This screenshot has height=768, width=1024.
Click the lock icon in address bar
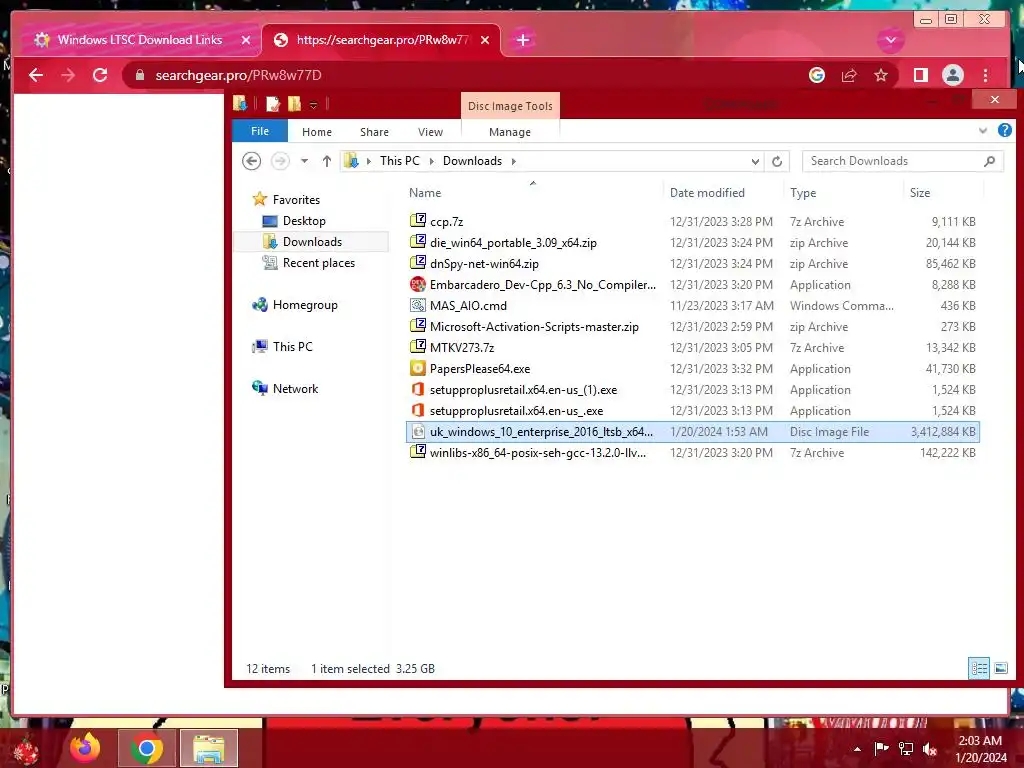click(139, 76)
